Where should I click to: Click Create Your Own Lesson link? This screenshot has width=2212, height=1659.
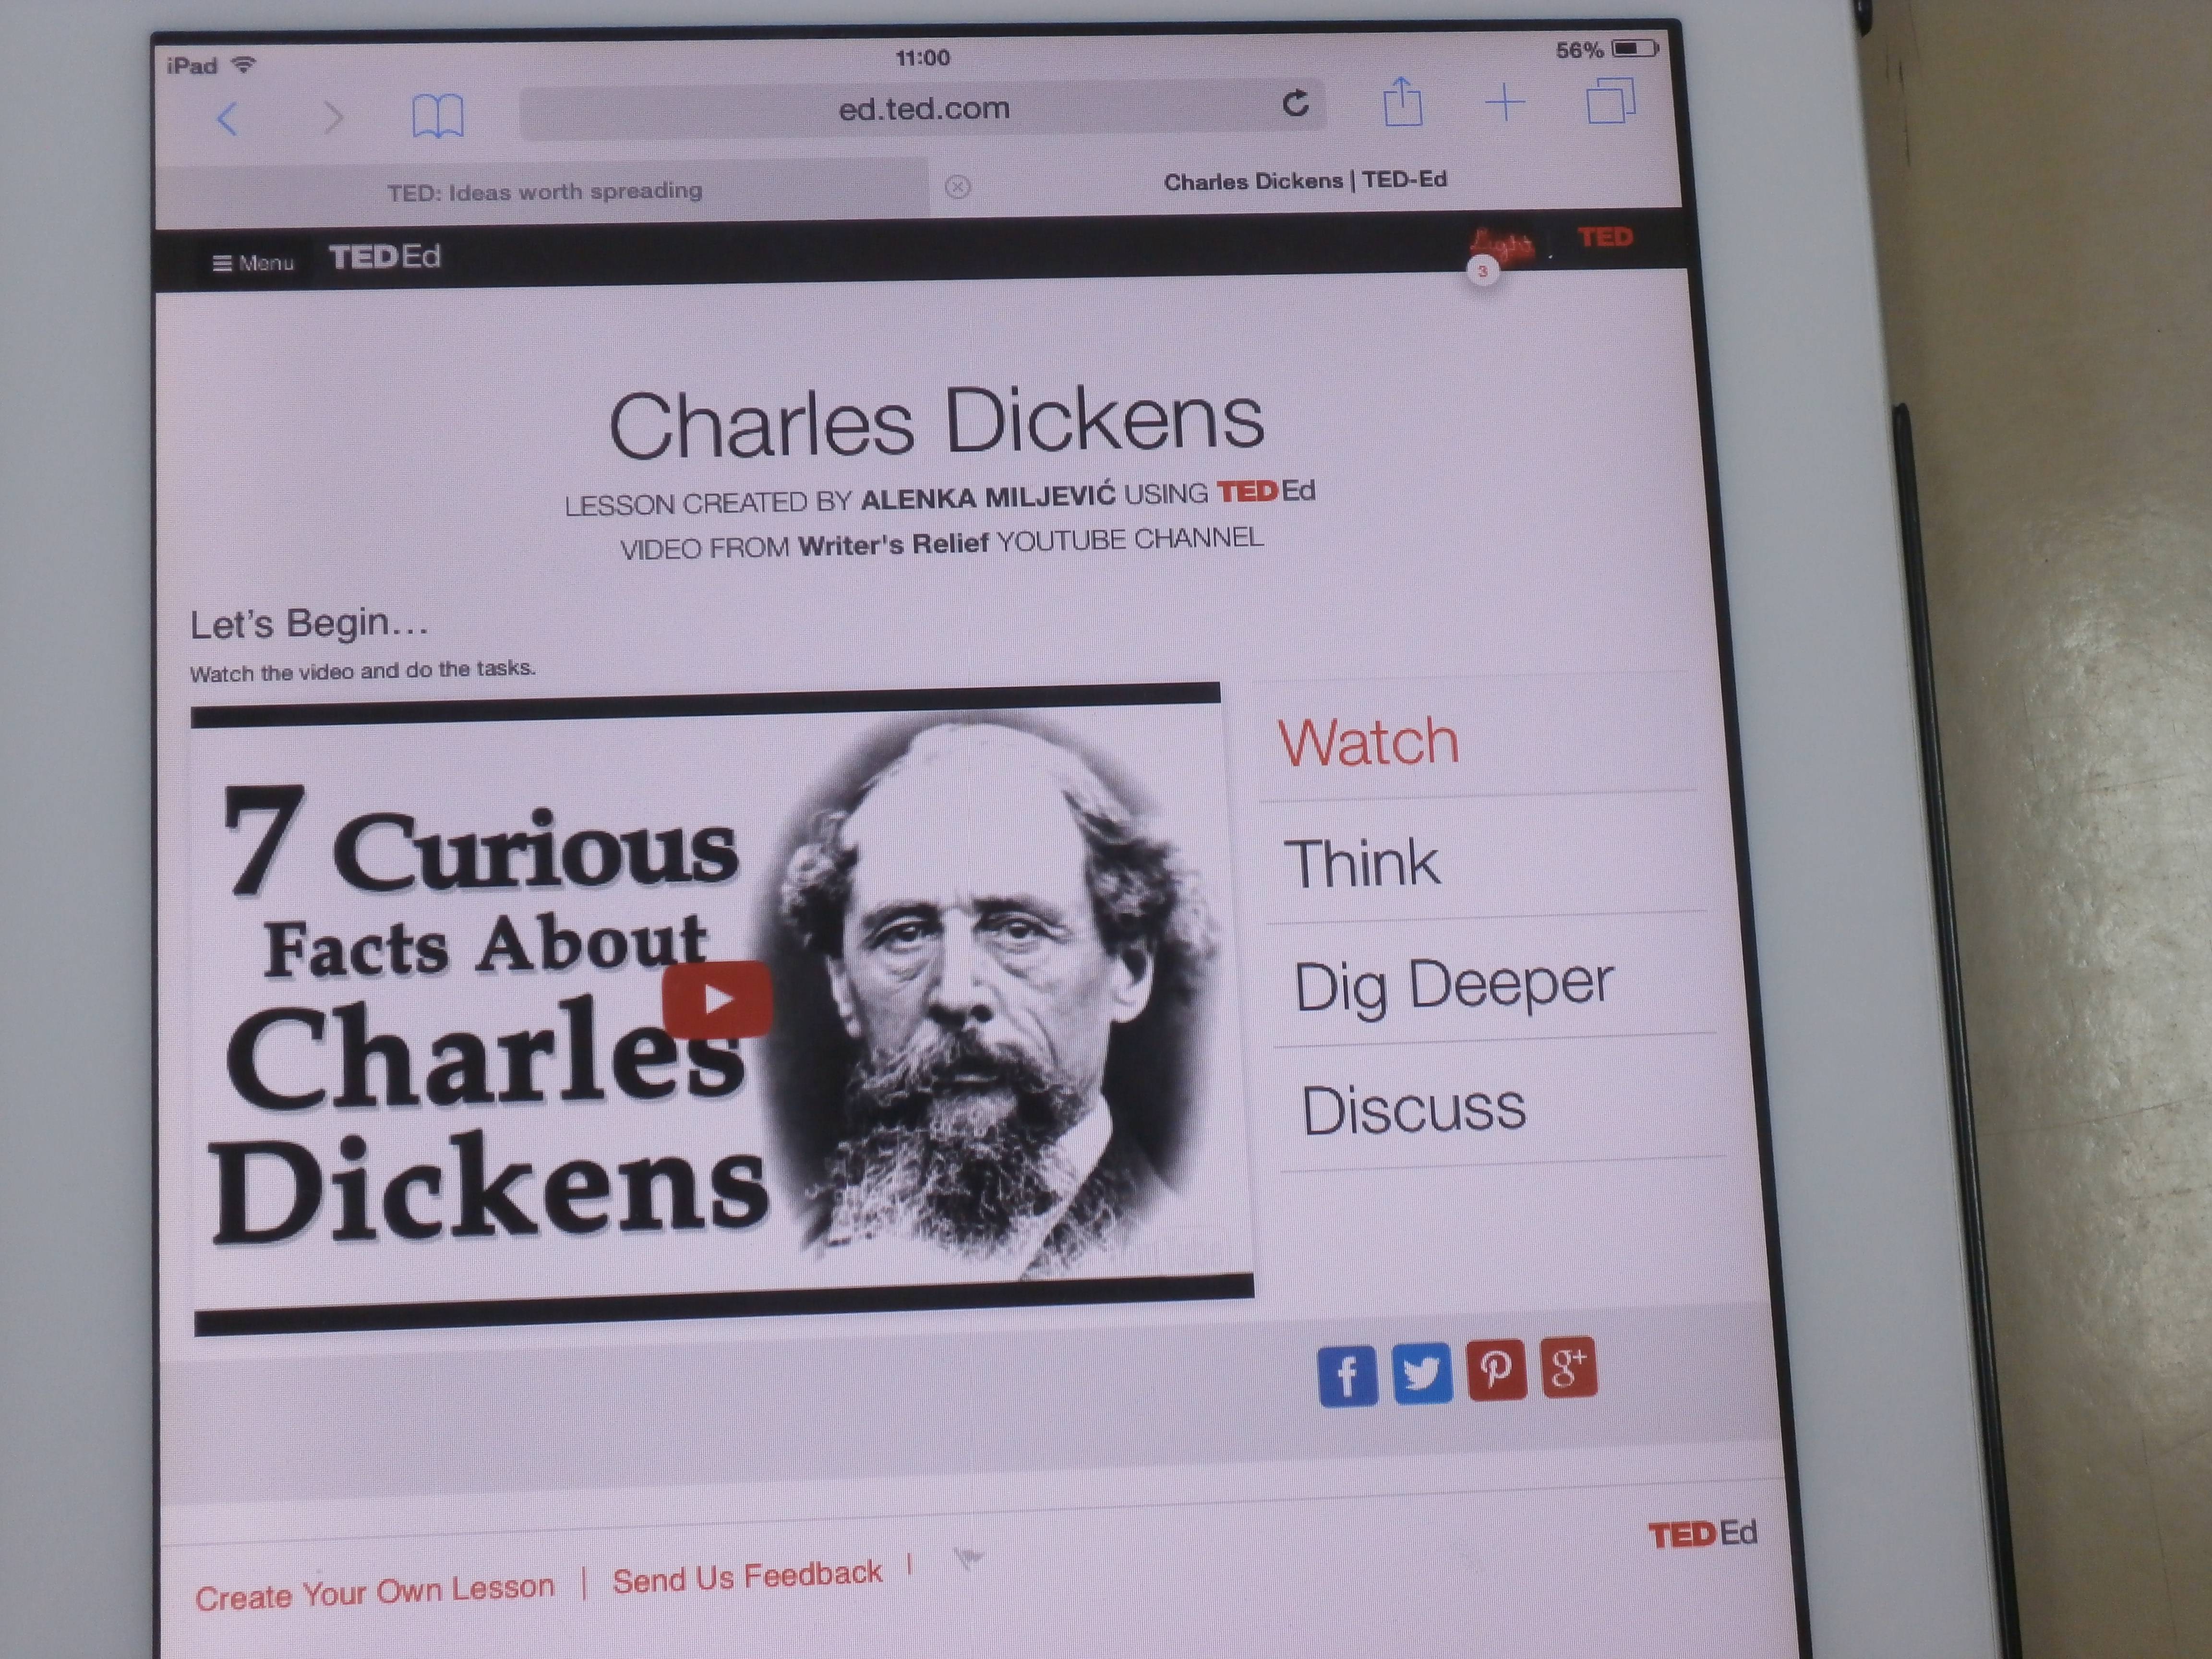tap(374, 1592)
